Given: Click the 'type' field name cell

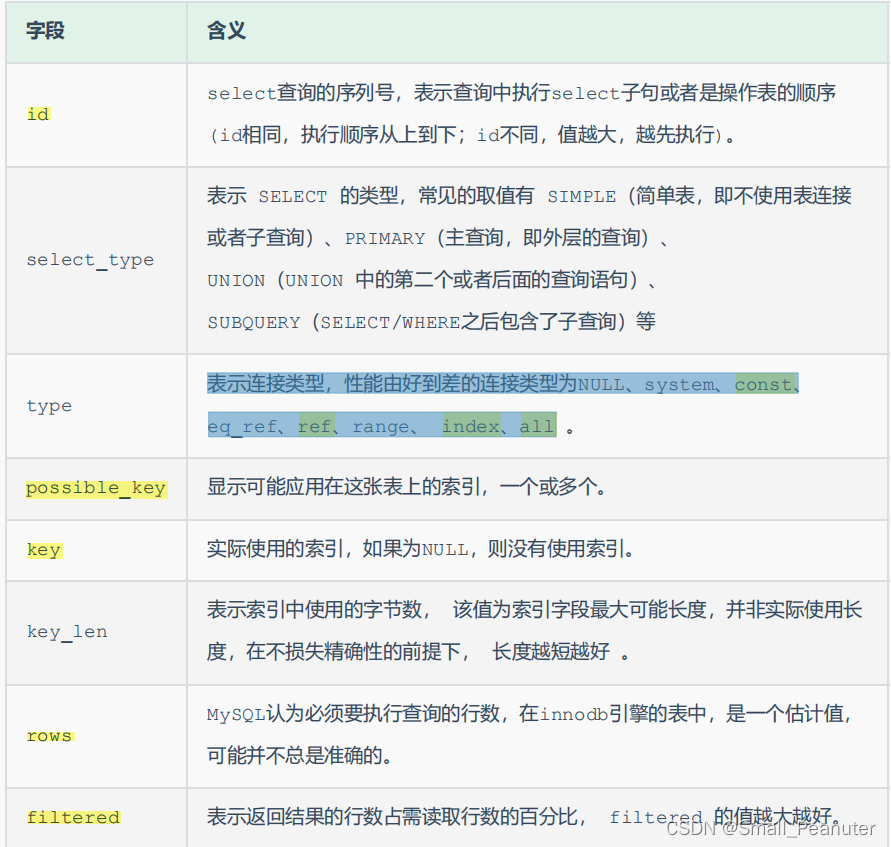Looking at the screenshot, I should [49, 406].
